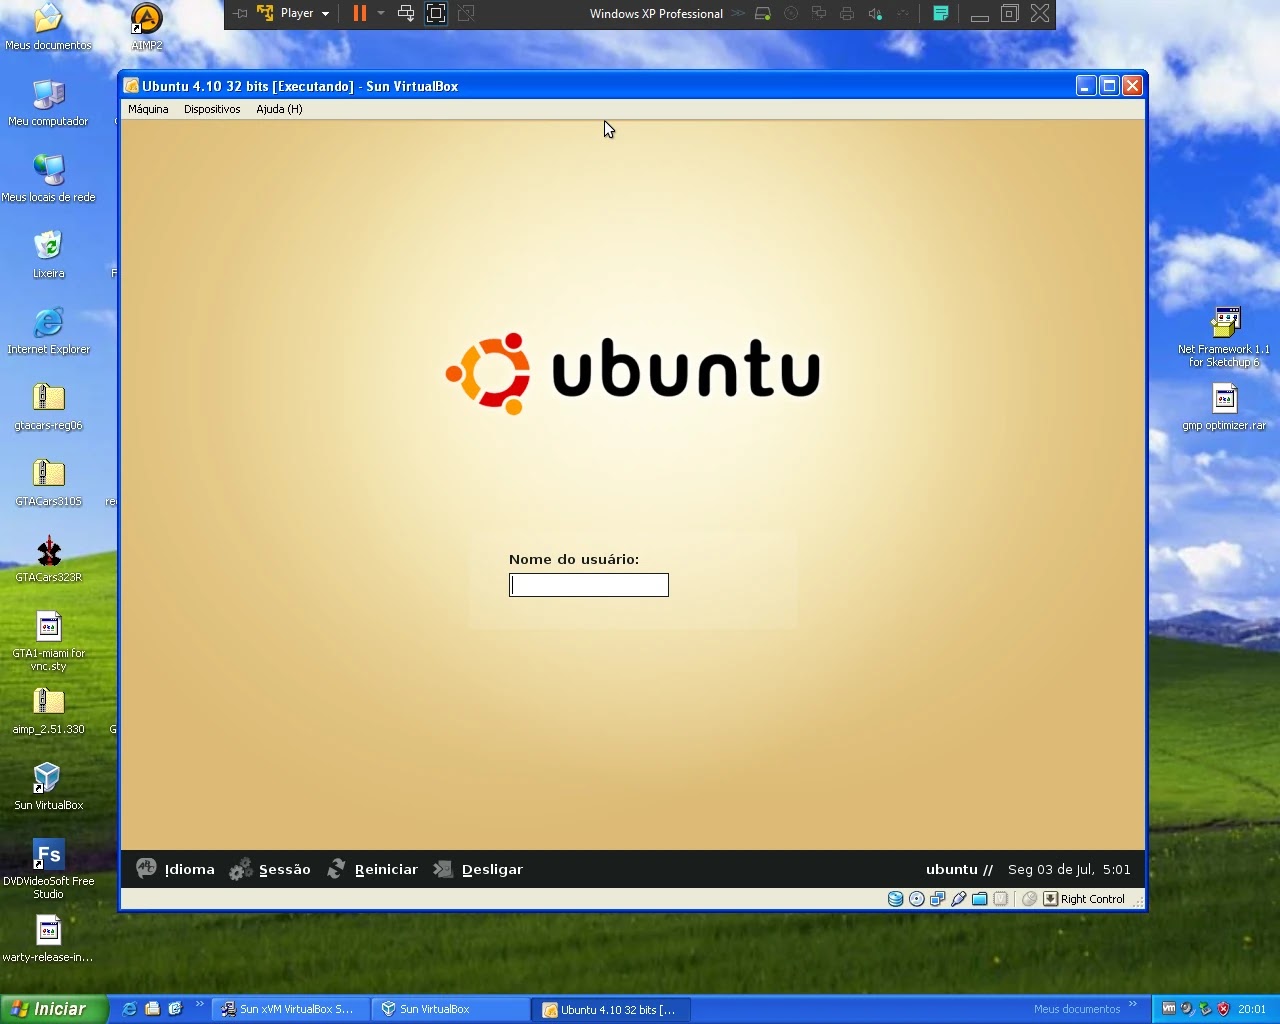The image size is (1280, 1024).
Task: Select gtacars-reg06 archive icon
Action: click(x=48, y=407)
